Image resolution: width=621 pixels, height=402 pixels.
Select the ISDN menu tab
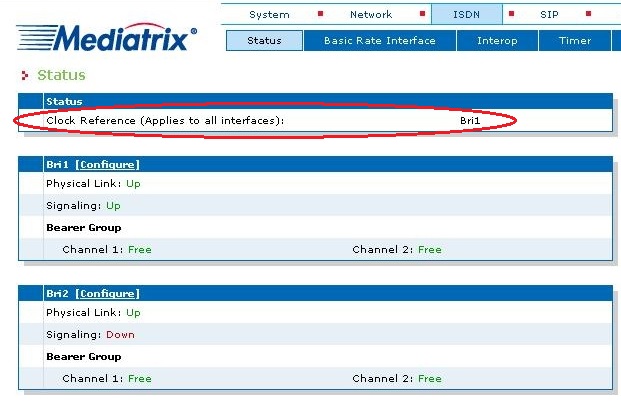click(x=467, y=15)
